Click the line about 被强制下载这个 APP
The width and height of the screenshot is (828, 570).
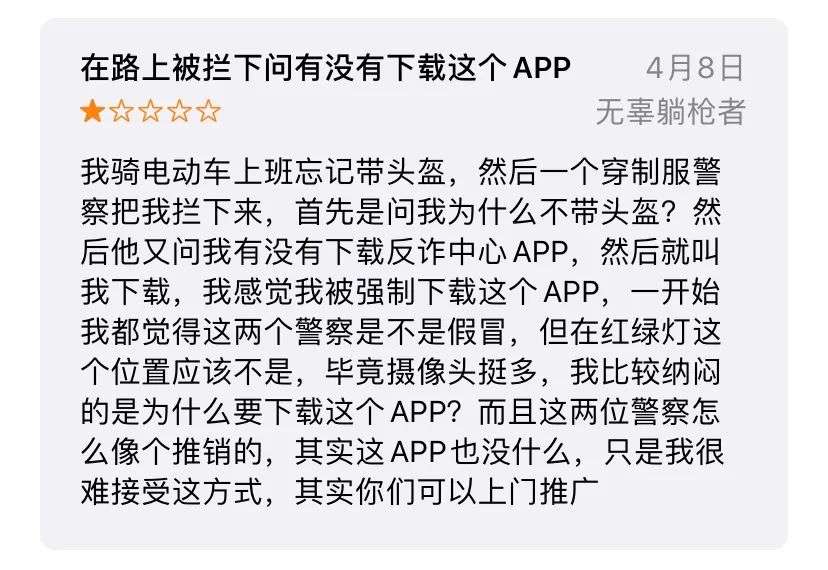coord(401,292)
